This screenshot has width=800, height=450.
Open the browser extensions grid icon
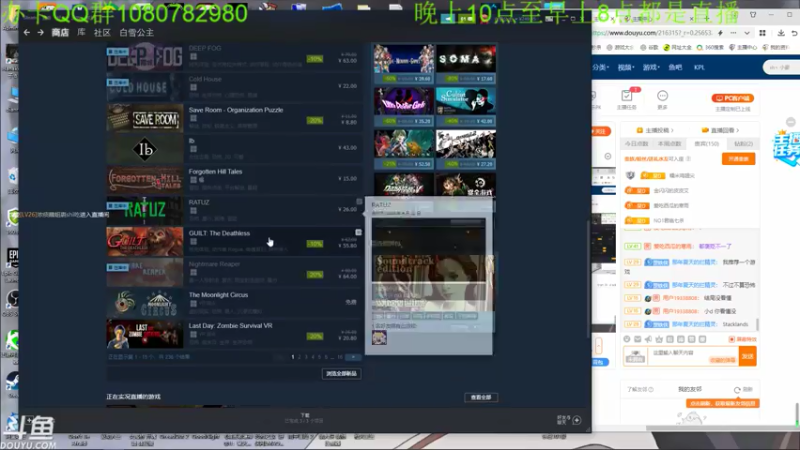(x=762, y=33)
